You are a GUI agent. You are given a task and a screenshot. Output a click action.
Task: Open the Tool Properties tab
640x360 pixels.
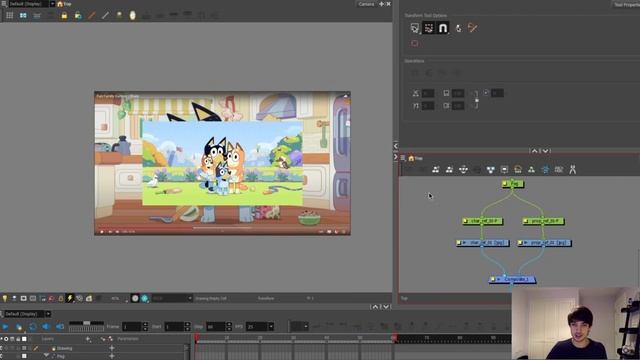[627, 4]
